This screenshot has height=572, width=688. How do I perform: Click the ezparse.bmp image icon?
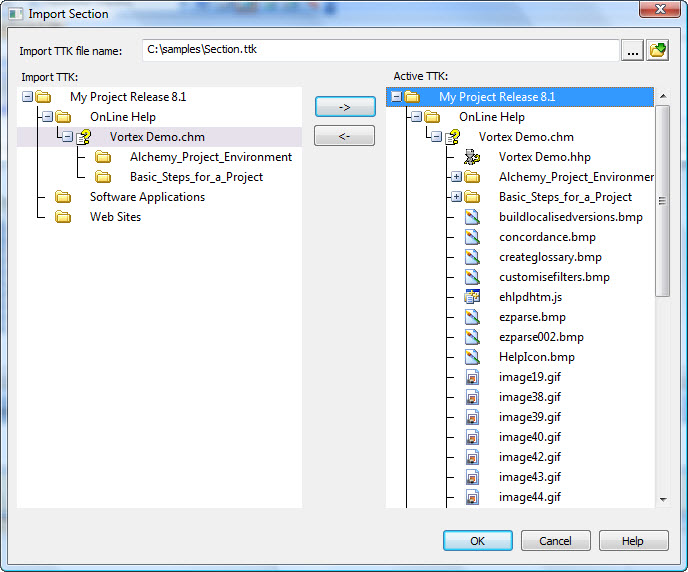pyautogui.click(x=472, y=317)
